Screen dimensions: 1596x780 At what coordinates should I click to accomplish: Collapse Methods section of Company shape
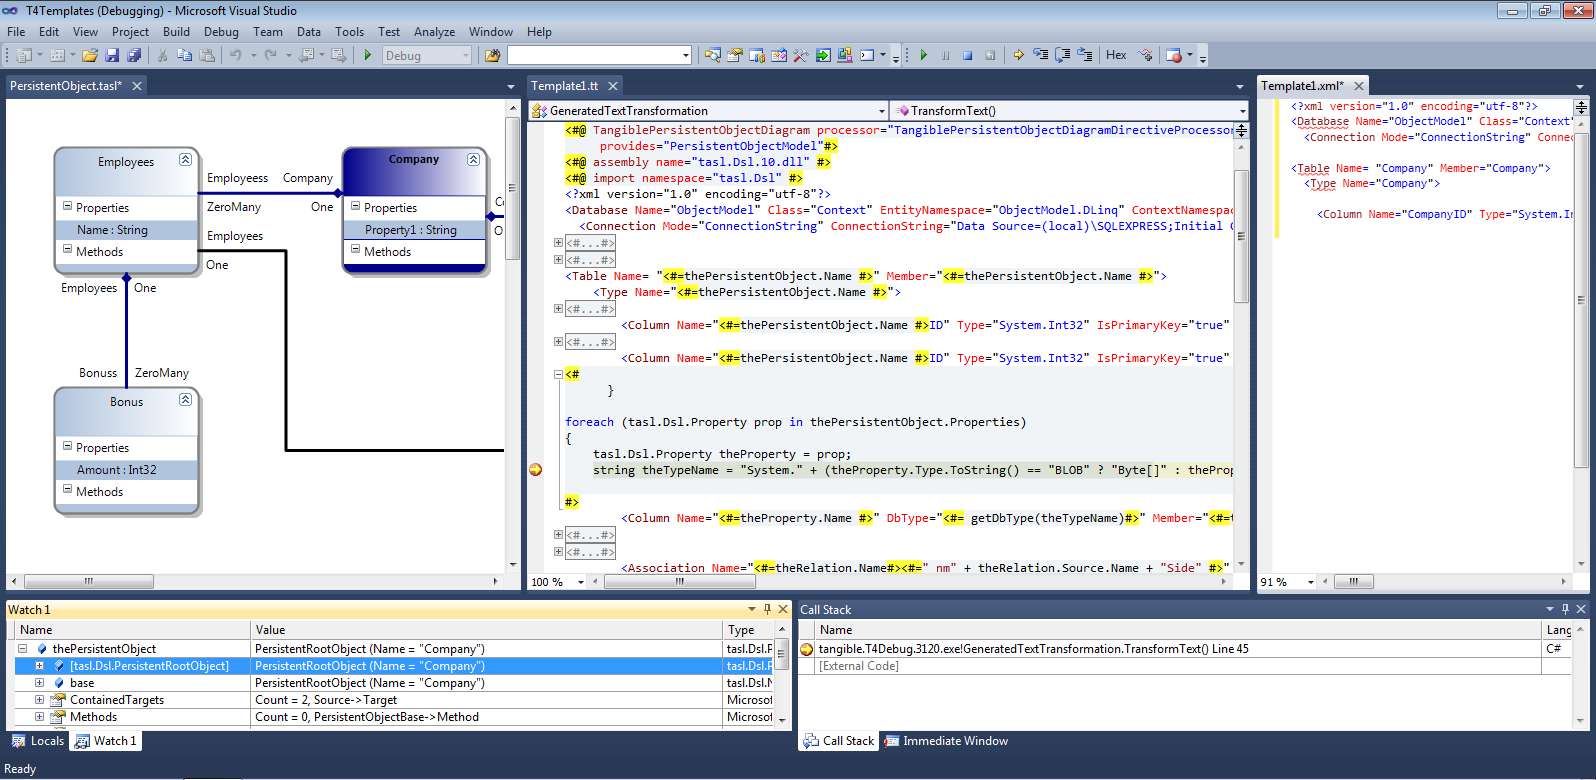pyautogui.click(x=355, y=250)
